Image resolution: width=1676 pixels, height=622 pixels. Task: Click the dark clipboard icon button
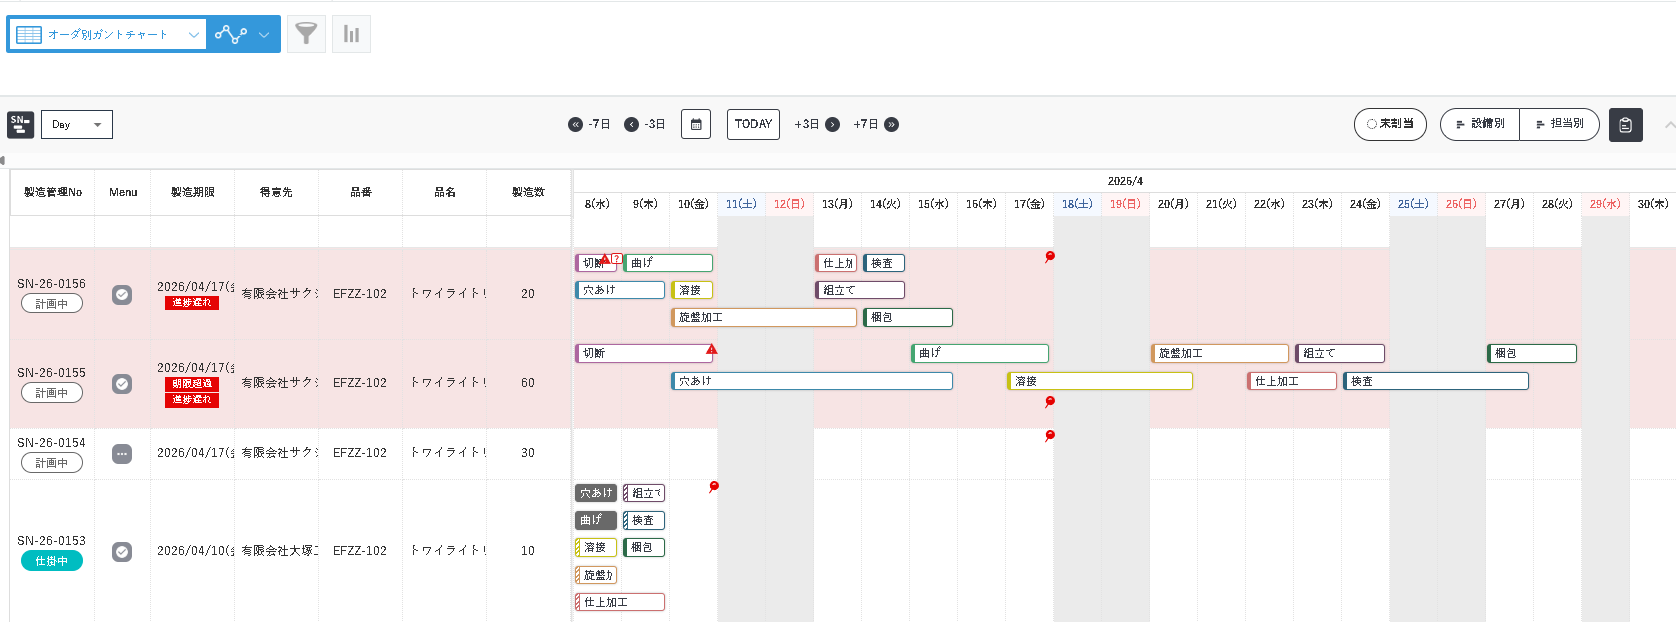(1625, 124)
